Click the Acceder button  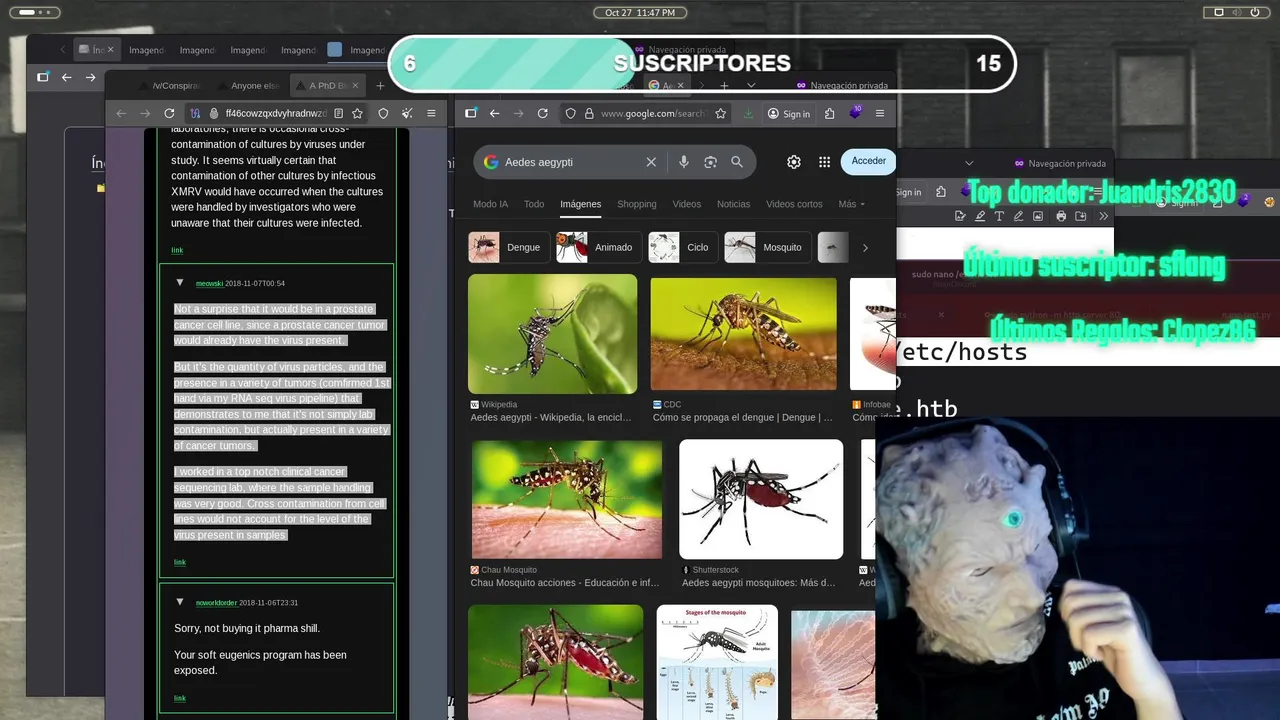coord(868,161)
